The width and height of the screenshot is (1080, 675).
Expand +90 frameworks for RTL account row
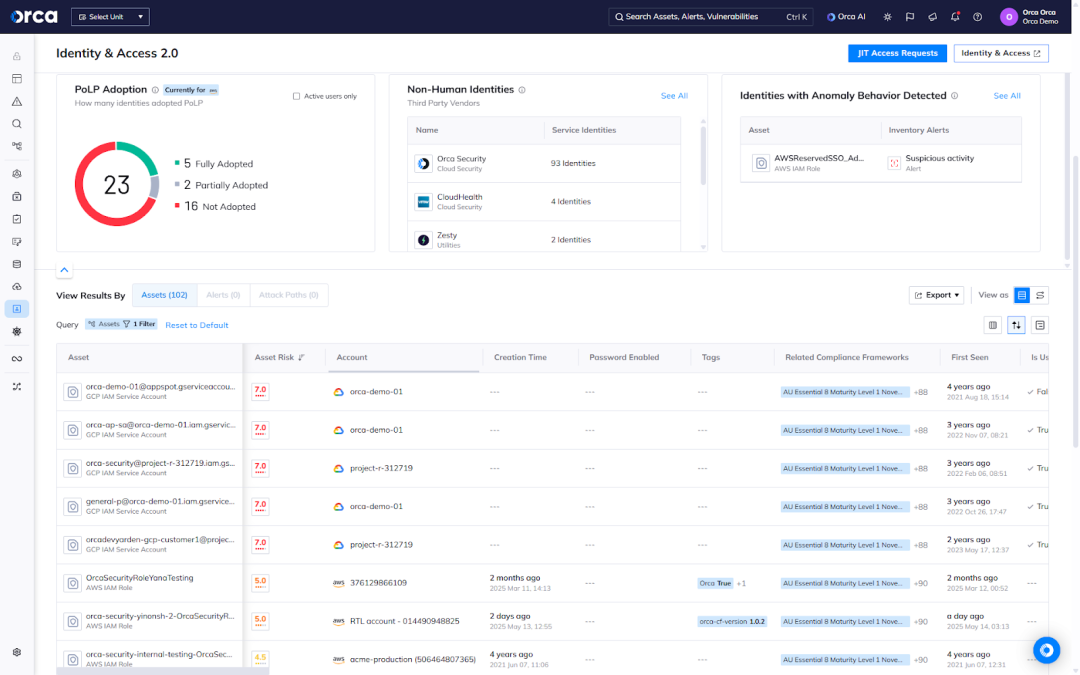(921, 621)
